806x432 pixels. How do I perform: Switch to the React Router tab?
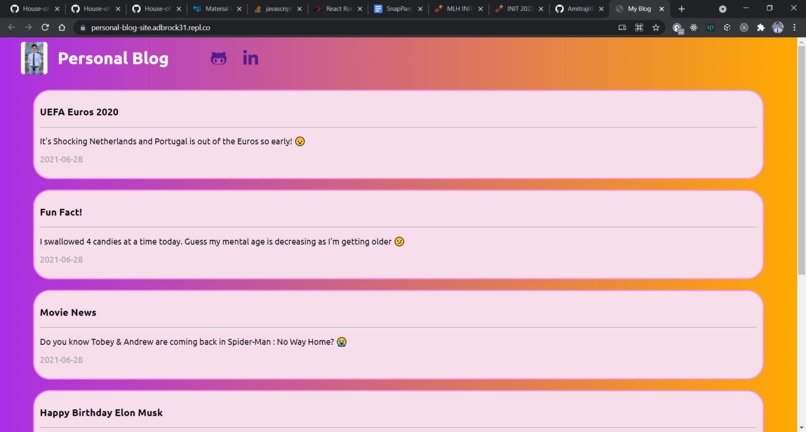[337, 9]
